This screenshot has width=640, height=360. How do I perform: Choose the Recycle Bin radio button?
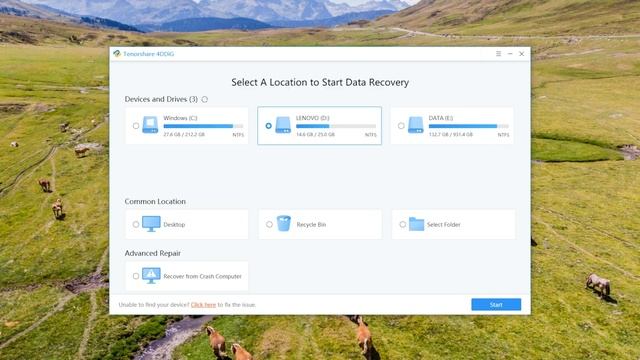[269, 224]
